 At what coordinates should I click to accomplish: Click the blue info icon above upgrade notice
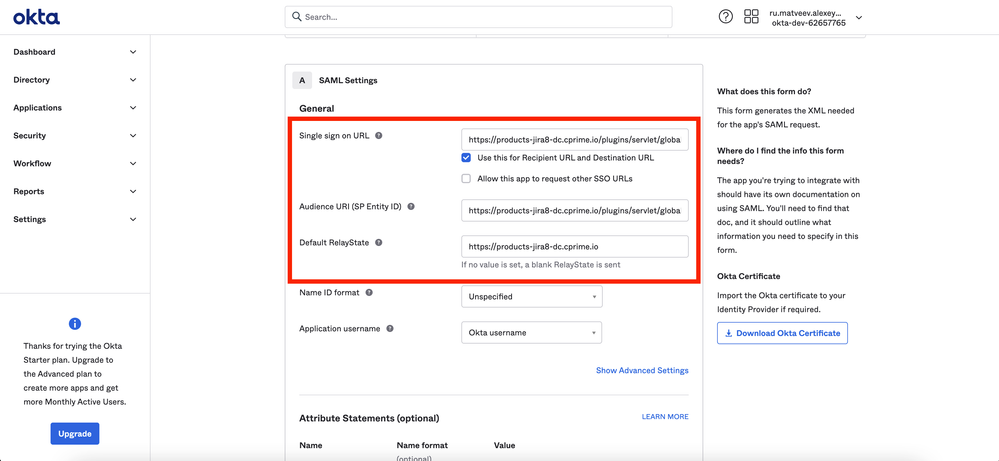pyautogui.click(x=75, y=323)
